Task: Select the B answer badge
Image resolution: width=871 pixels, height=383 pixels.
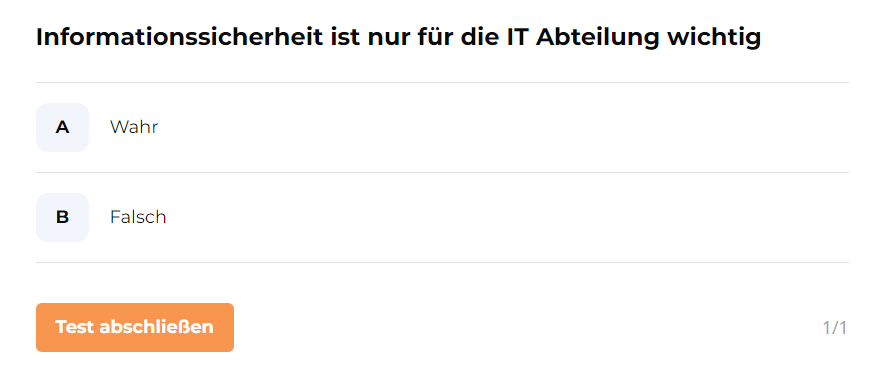Action: point(62,217)
